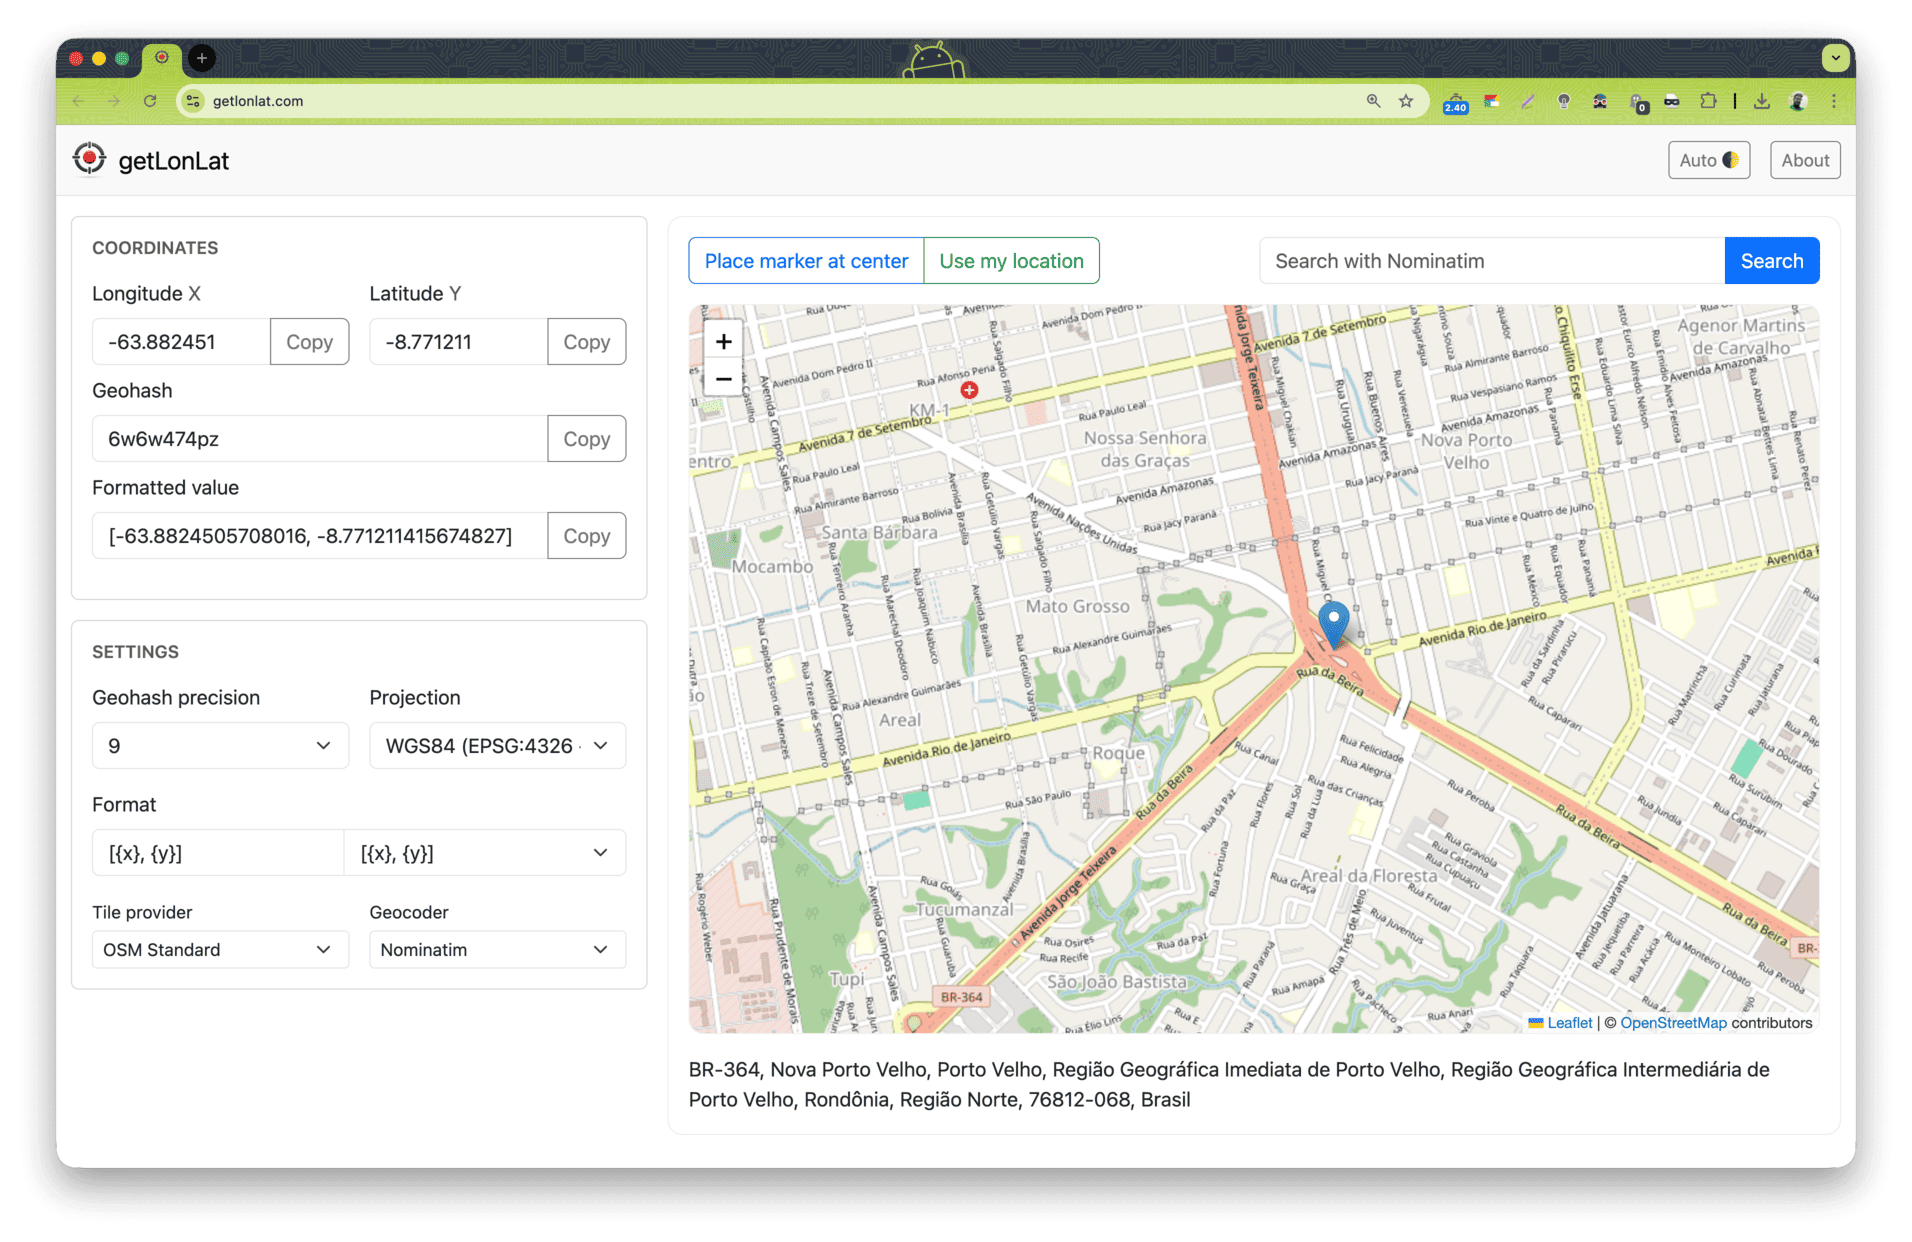The width and height of the screenshot is (1912, 1242).
Task: Open the Tile provider OSM Standard dropdown
Action: coord(220,950)
